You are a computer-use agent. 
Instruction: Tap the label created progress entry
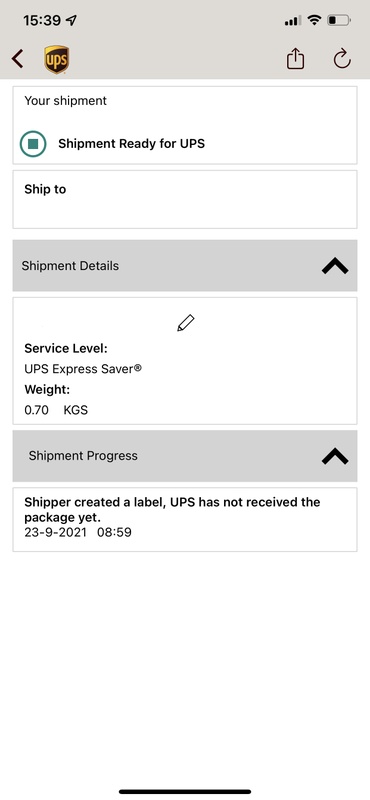pos(185,519)
